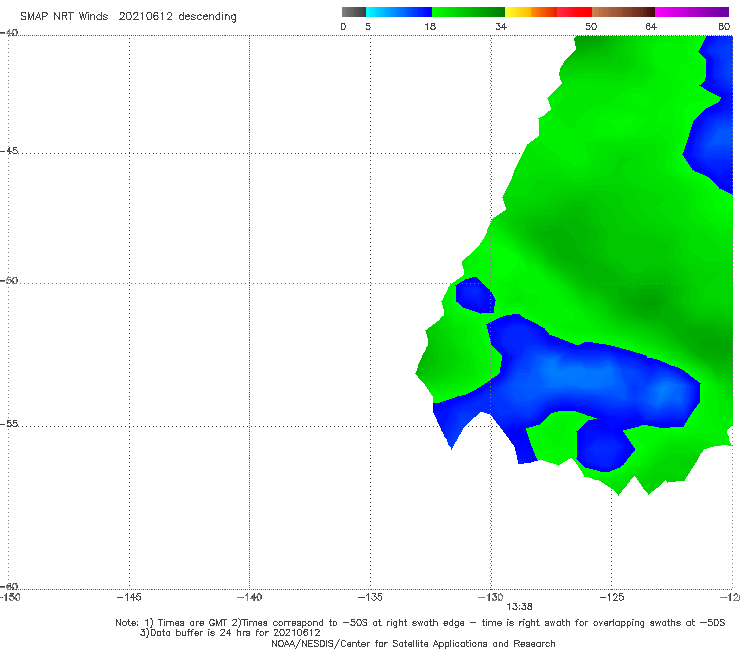Click the color bar label "64"

pyautogui.click(x=651, y=26)
